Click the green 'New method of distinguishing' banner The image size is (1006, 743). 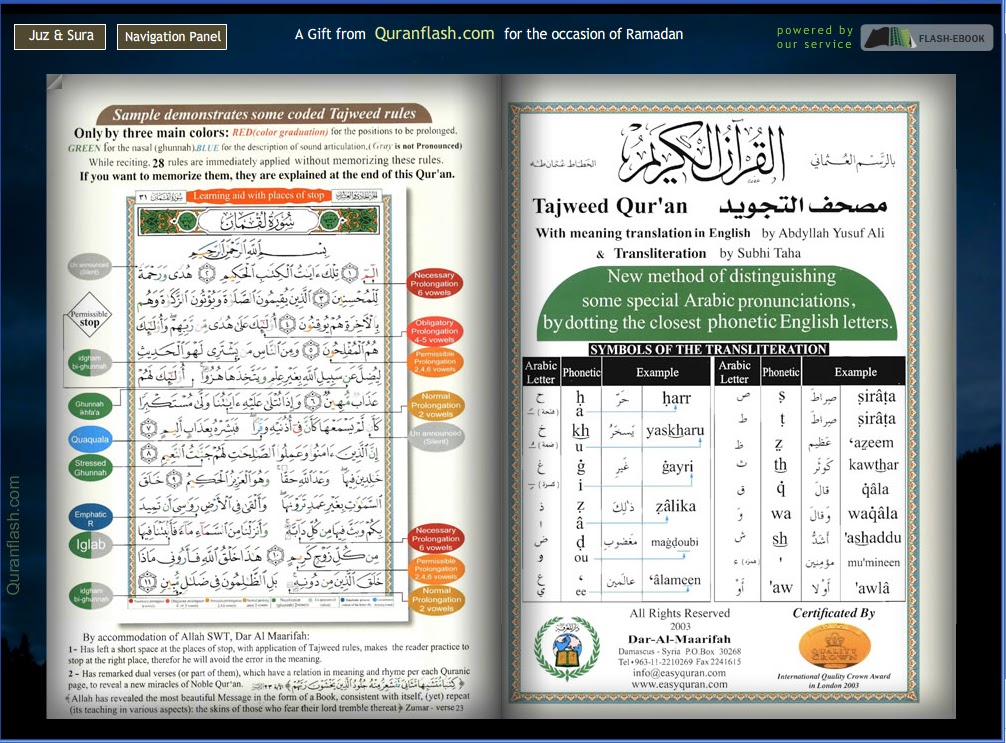click(717, 302)
